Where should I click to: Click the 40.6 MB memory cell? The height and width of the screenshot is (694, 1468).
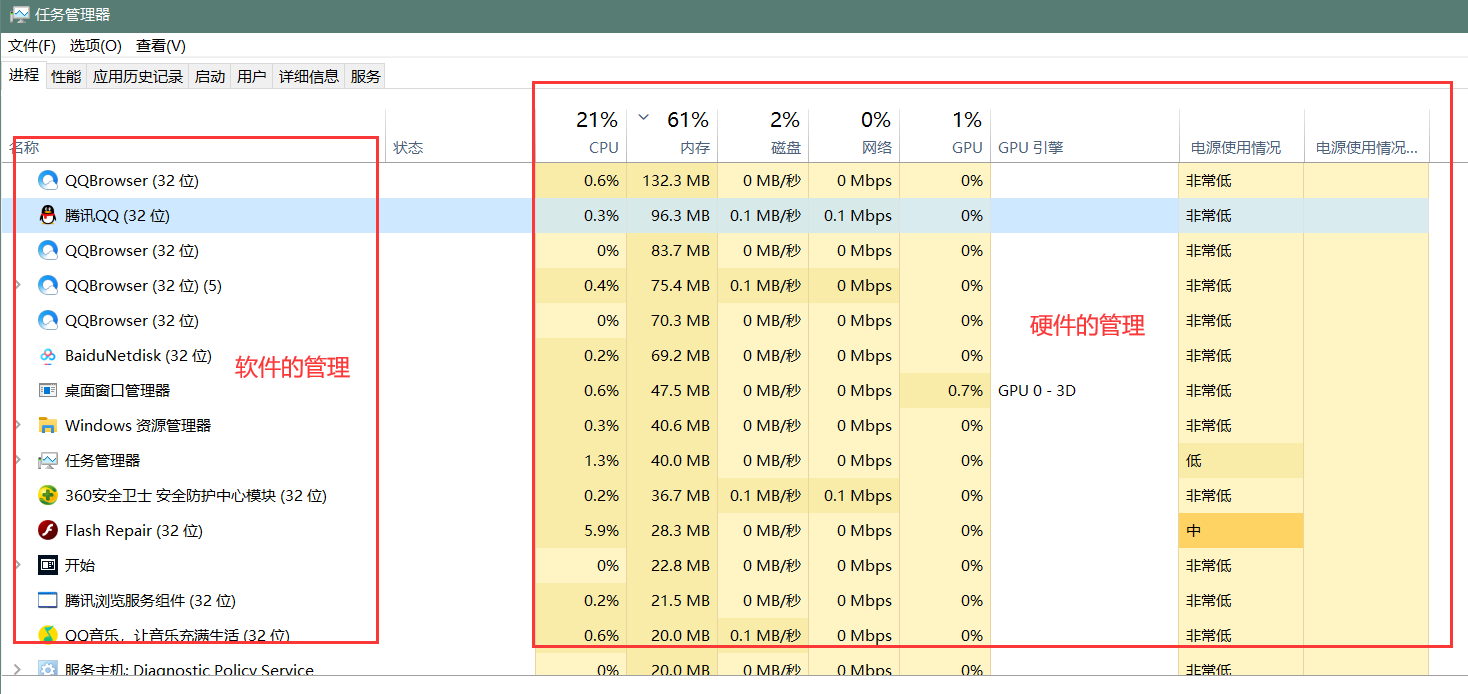[672, 426]
